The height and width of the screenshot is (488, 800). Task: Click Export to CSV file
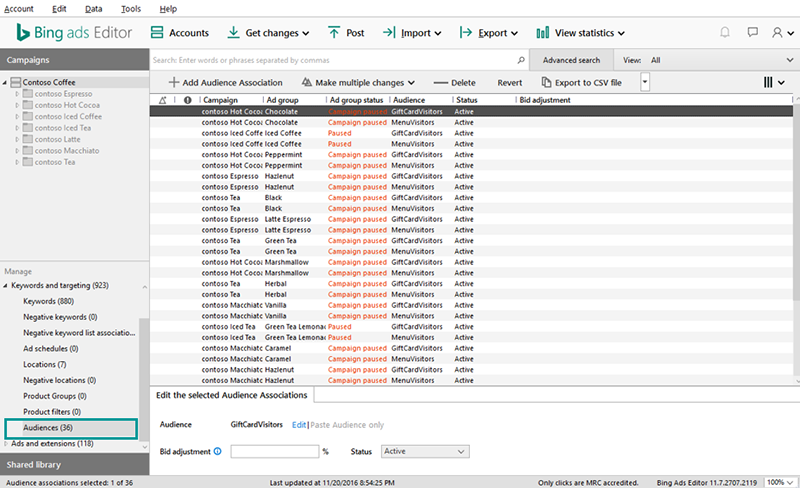click(x=582, y=83)
